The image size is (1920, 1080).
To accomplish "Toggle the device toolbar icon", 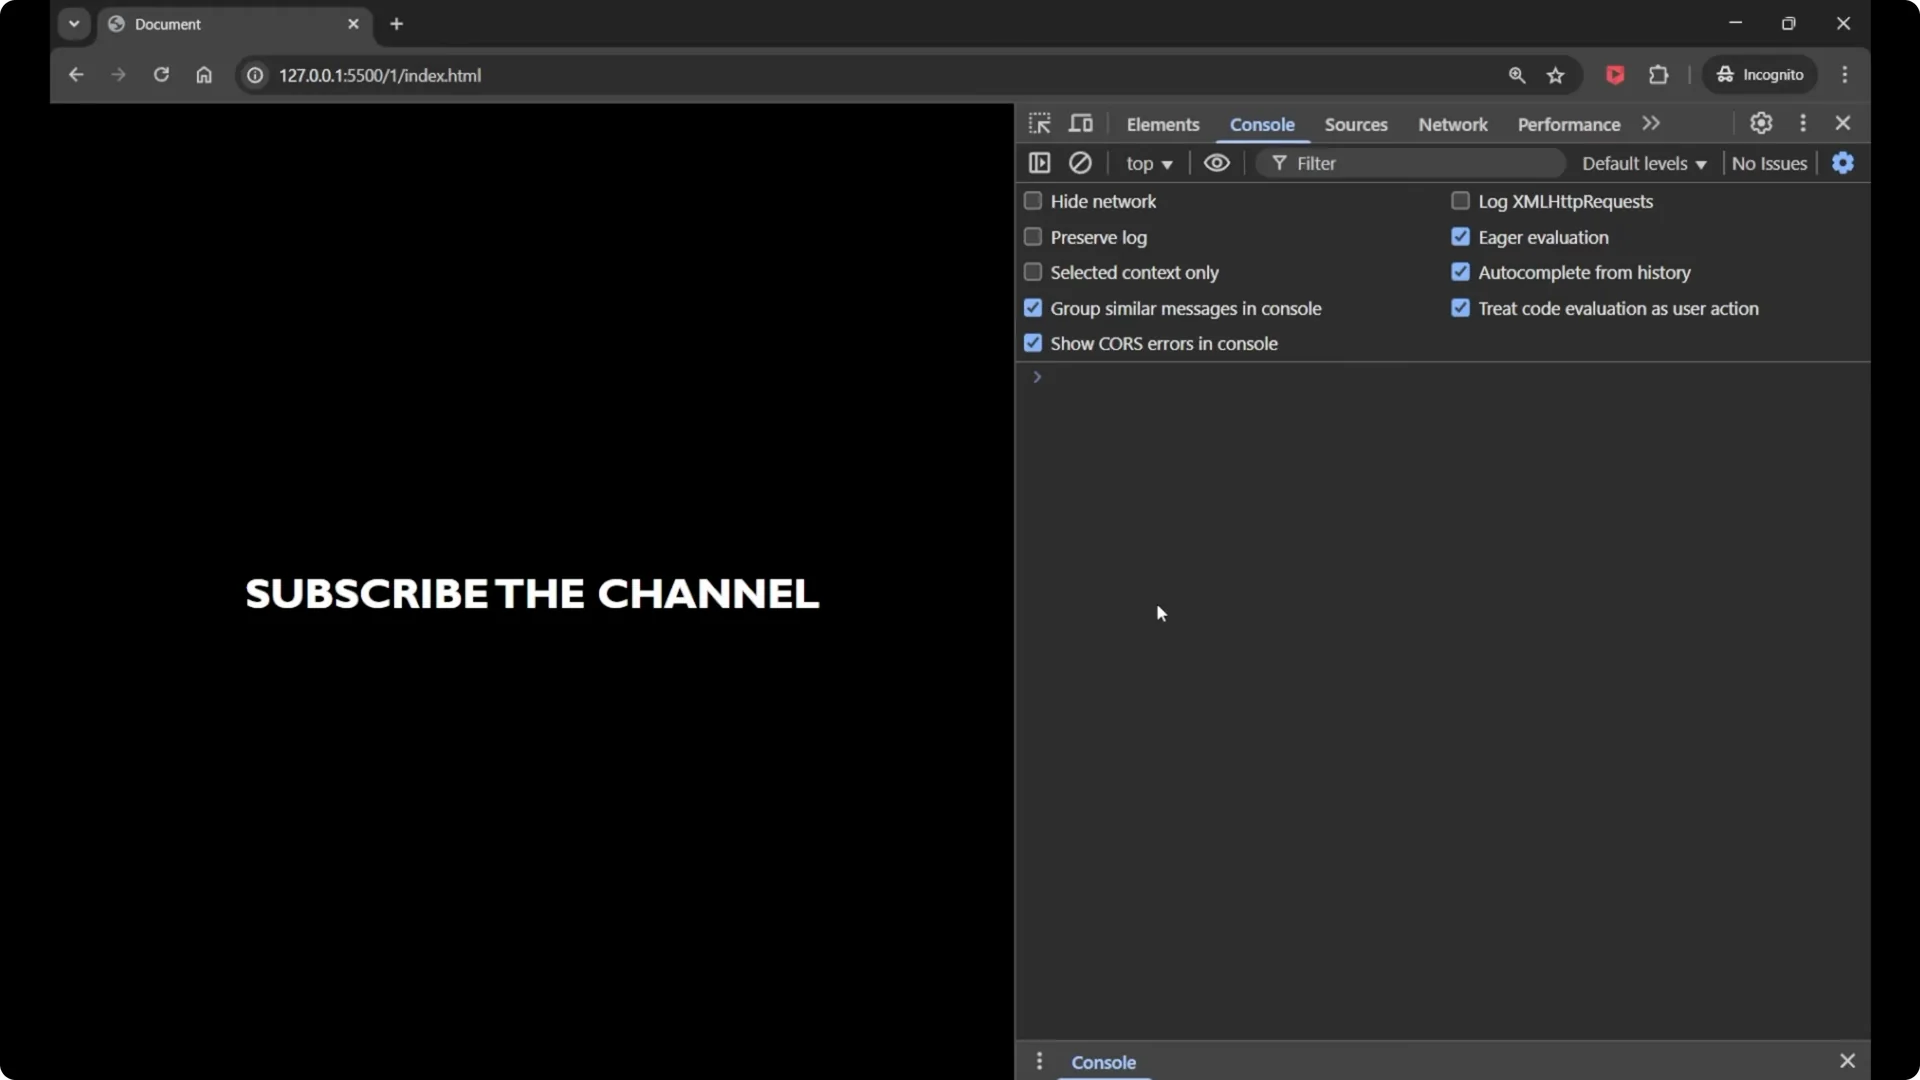I will pos(1081,123).
